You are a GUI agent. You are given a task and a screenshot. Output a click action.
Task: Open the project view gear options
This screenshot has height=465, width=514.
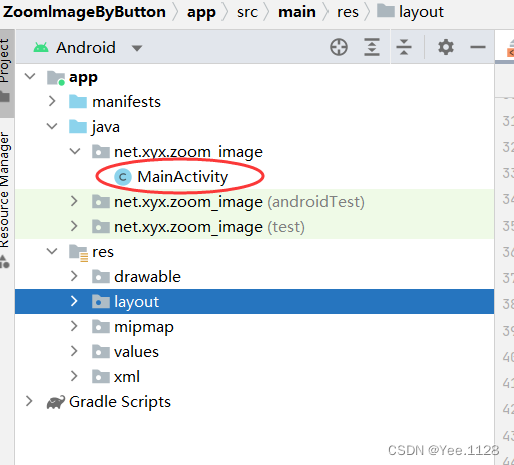[x=446, y=47]
